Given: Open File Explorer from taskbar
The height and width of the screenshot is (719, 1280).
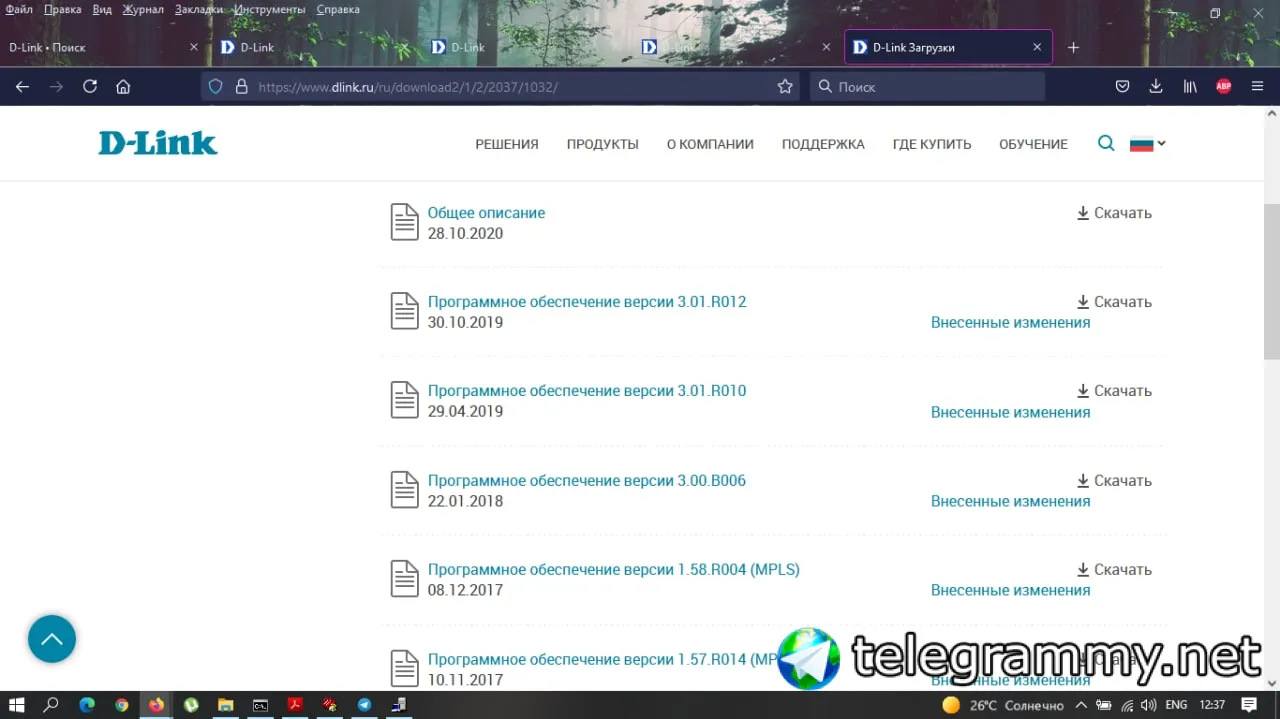Looking at the screenshot, I should [x=225, y=705].
